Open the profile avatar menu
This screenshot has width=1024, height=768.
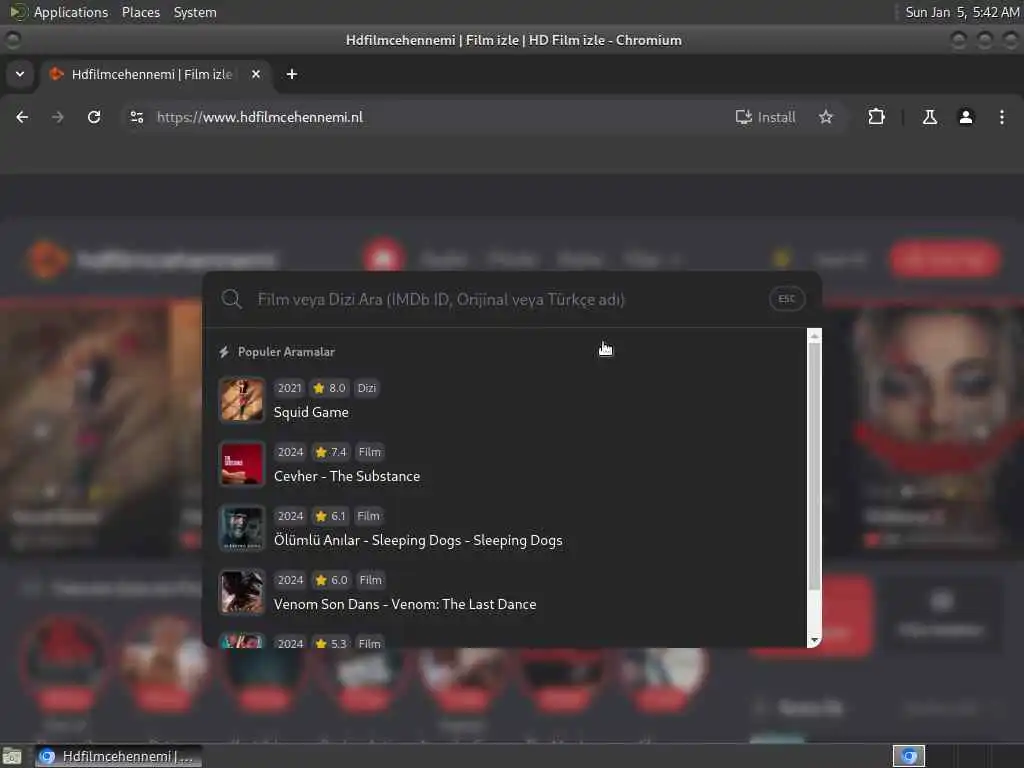tap(966, 117)
